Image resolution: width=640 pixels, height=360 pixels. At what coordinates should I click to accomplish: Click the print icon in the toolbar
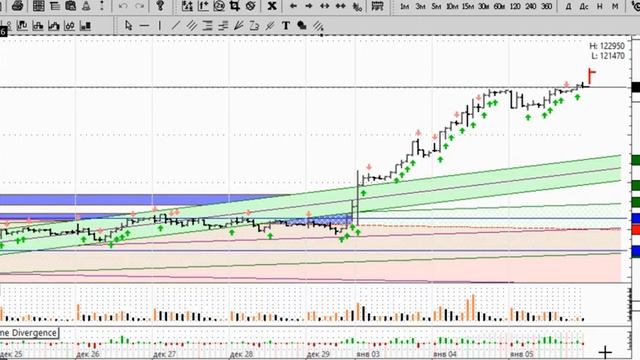17,6
